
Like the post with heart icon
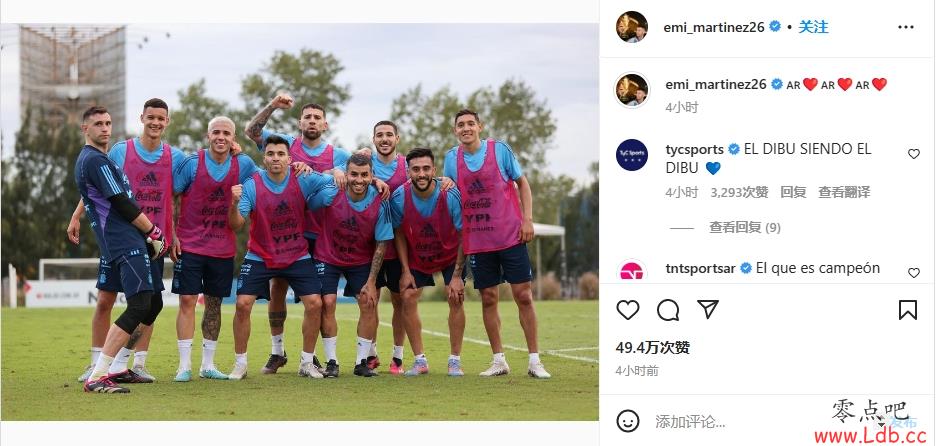[627, 310]
